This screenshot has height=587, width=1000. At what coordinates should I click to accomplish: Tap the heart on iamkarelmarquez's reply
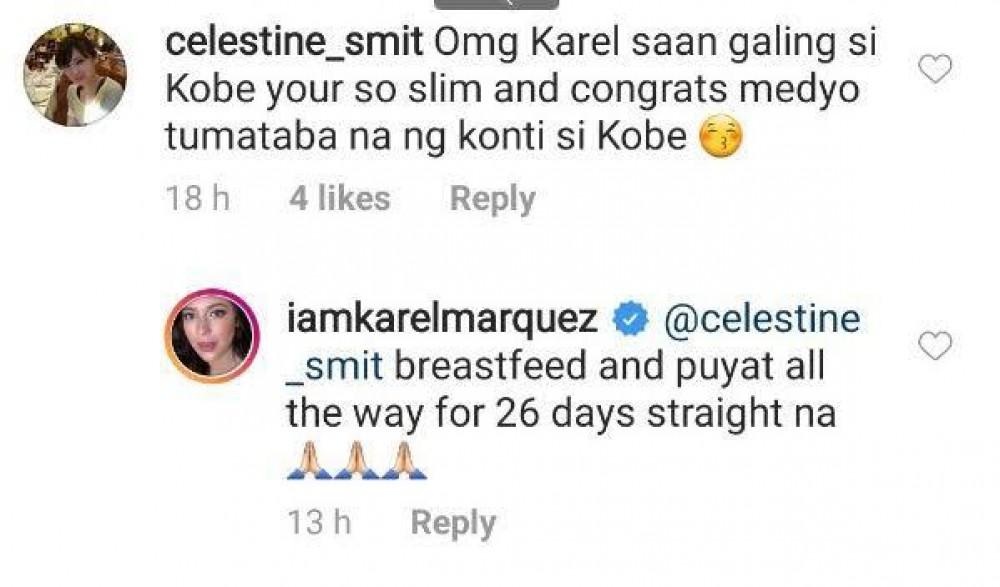(x=934, y=346)
